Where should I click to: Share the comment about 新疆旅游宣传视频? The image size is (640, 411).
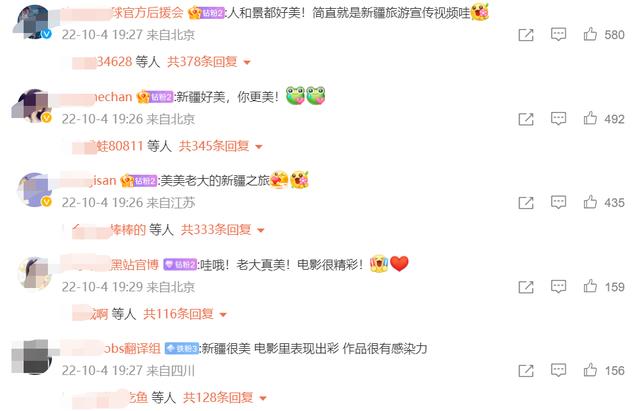pyautogui.click(x=526, y=35)
